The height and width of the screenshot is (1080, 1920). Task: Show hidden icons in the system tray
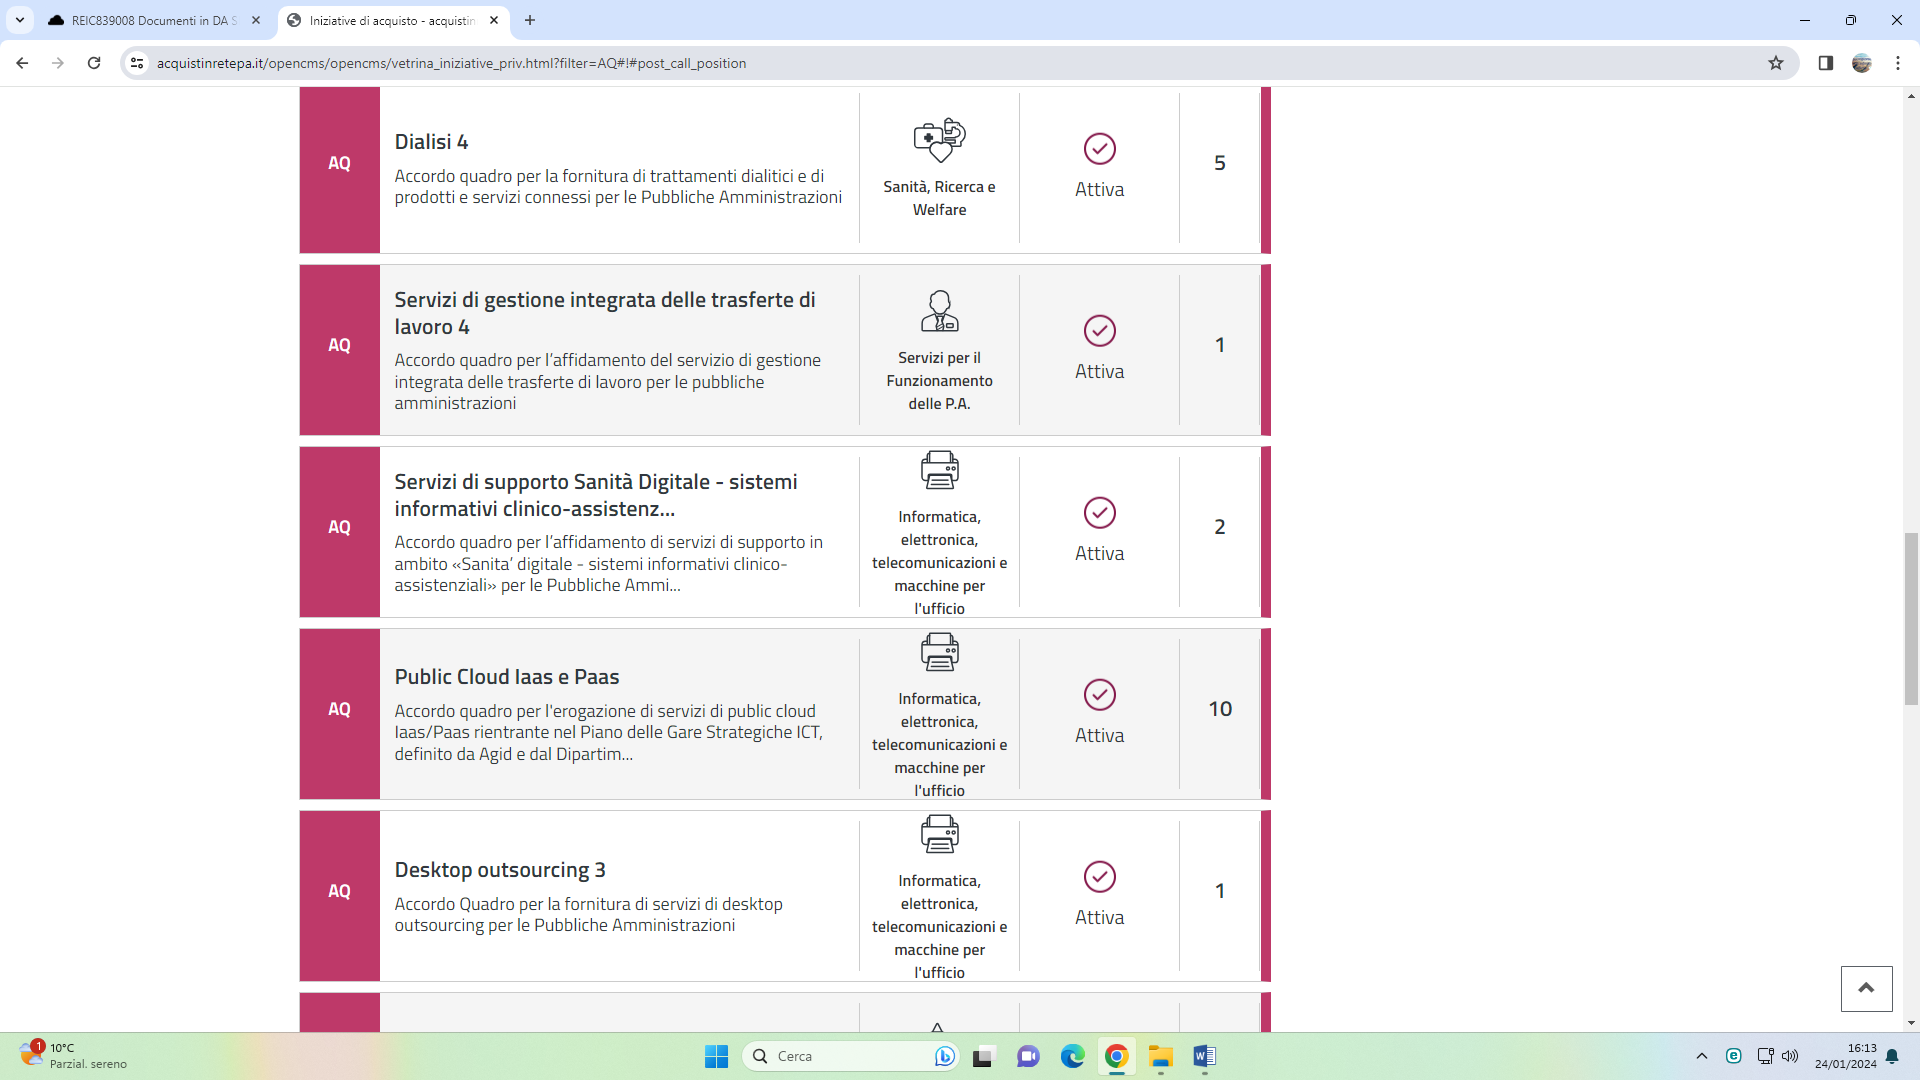[x=1702, y=1056]
